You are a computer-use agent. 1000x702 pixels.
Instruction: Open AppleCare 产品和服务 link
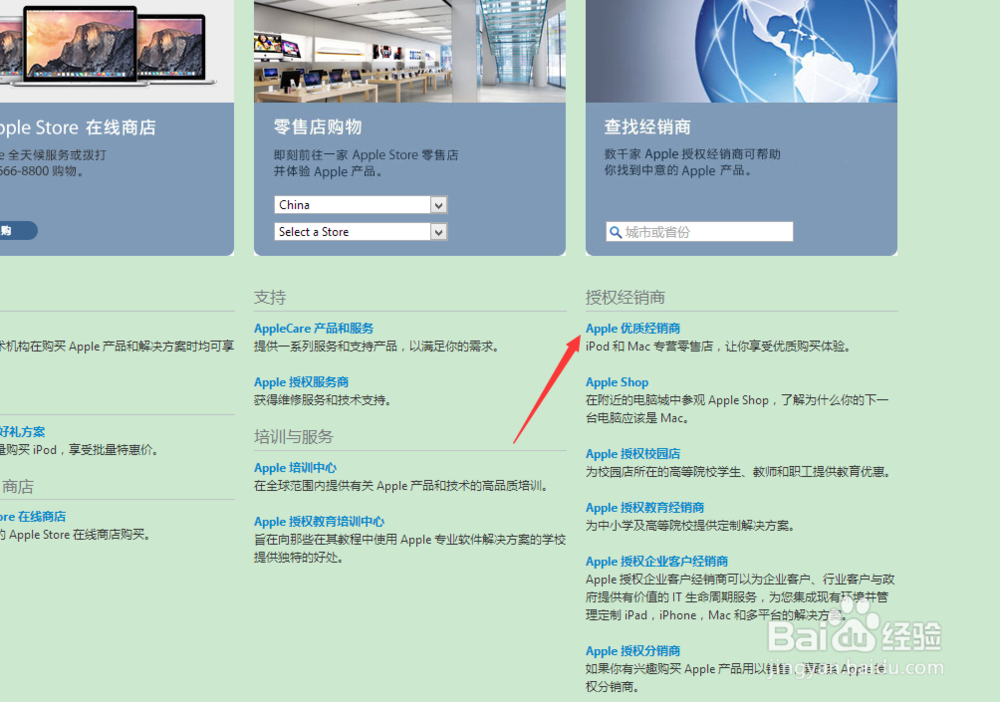[314, 328]
